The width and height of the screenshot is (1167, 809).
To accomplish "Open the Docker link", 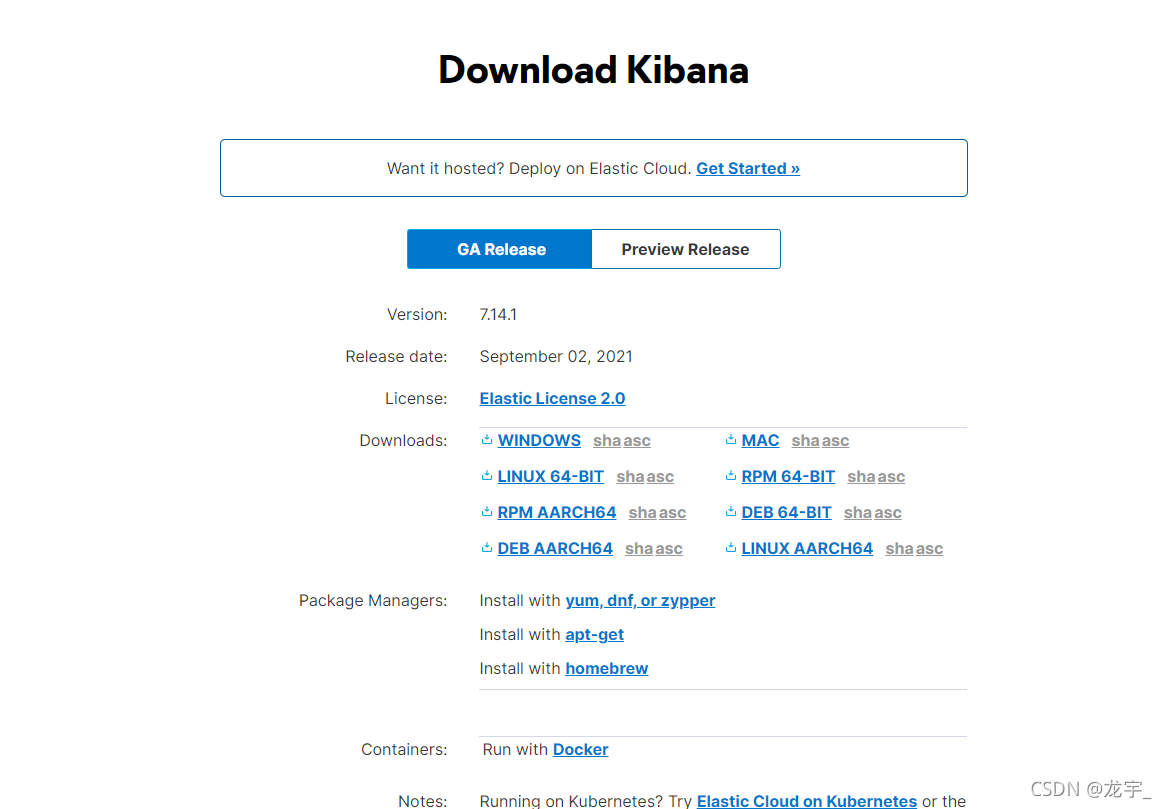I will coord(581,749).
